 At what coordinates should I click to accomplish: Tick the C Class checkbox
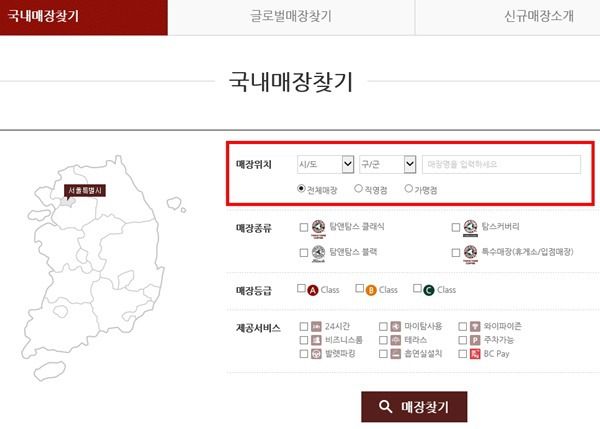click(x=417, y=288)
